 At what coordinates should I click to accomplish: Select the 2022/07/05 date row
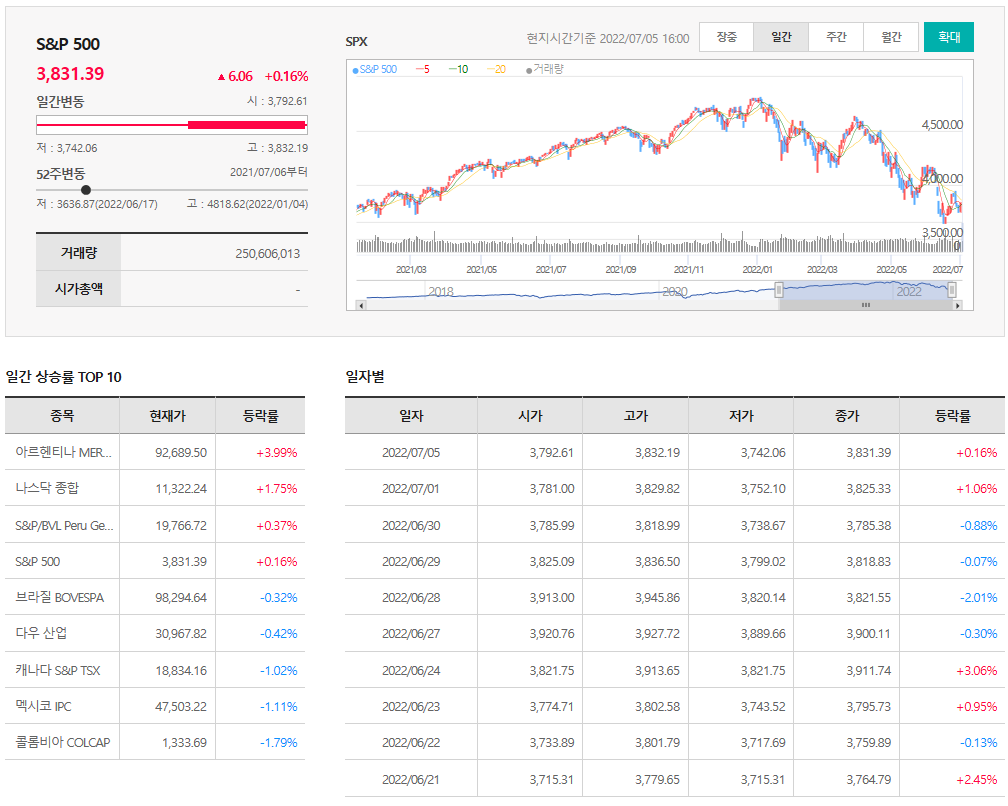click(674, 452)
